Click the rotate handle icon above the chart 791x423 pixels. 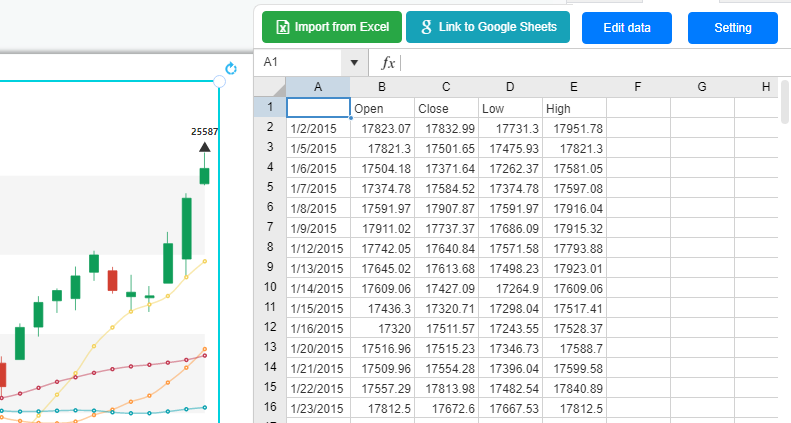(x=231, y=69)
